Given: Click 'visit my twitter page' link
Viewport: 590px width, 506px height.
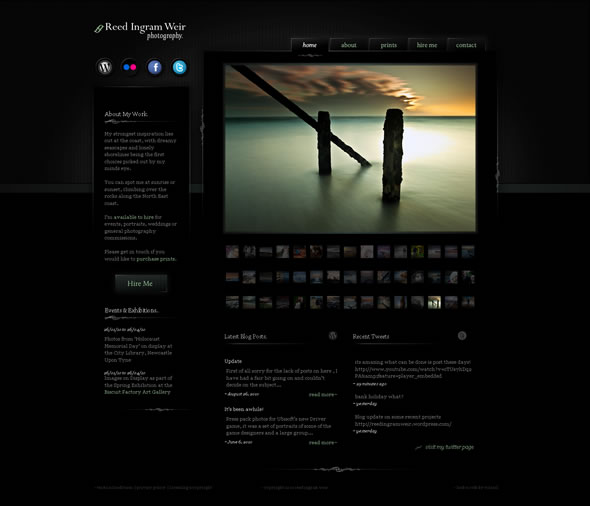Looking at the screenshot, I should (x=449, y=447).
